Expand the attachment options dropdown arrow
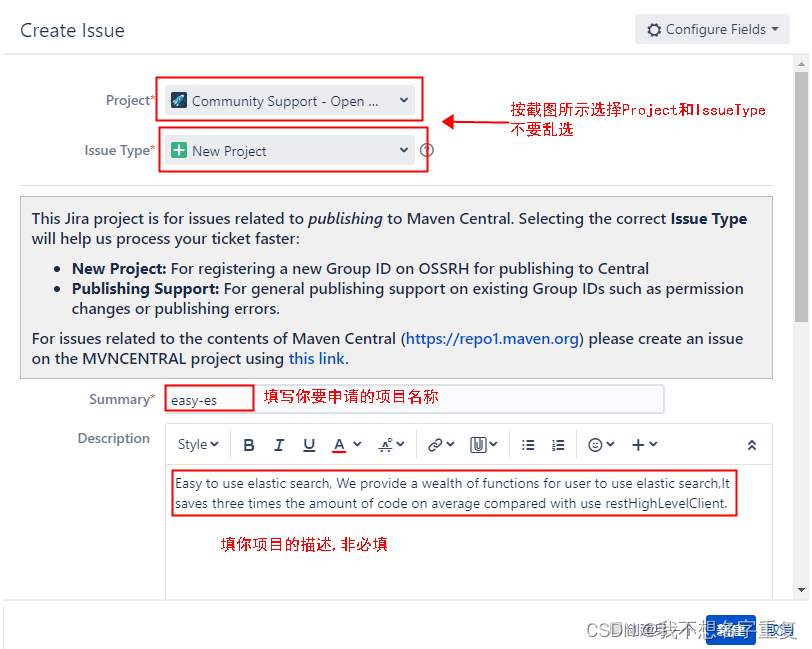This screenshot has height=649, width=812. pos(494,444)
